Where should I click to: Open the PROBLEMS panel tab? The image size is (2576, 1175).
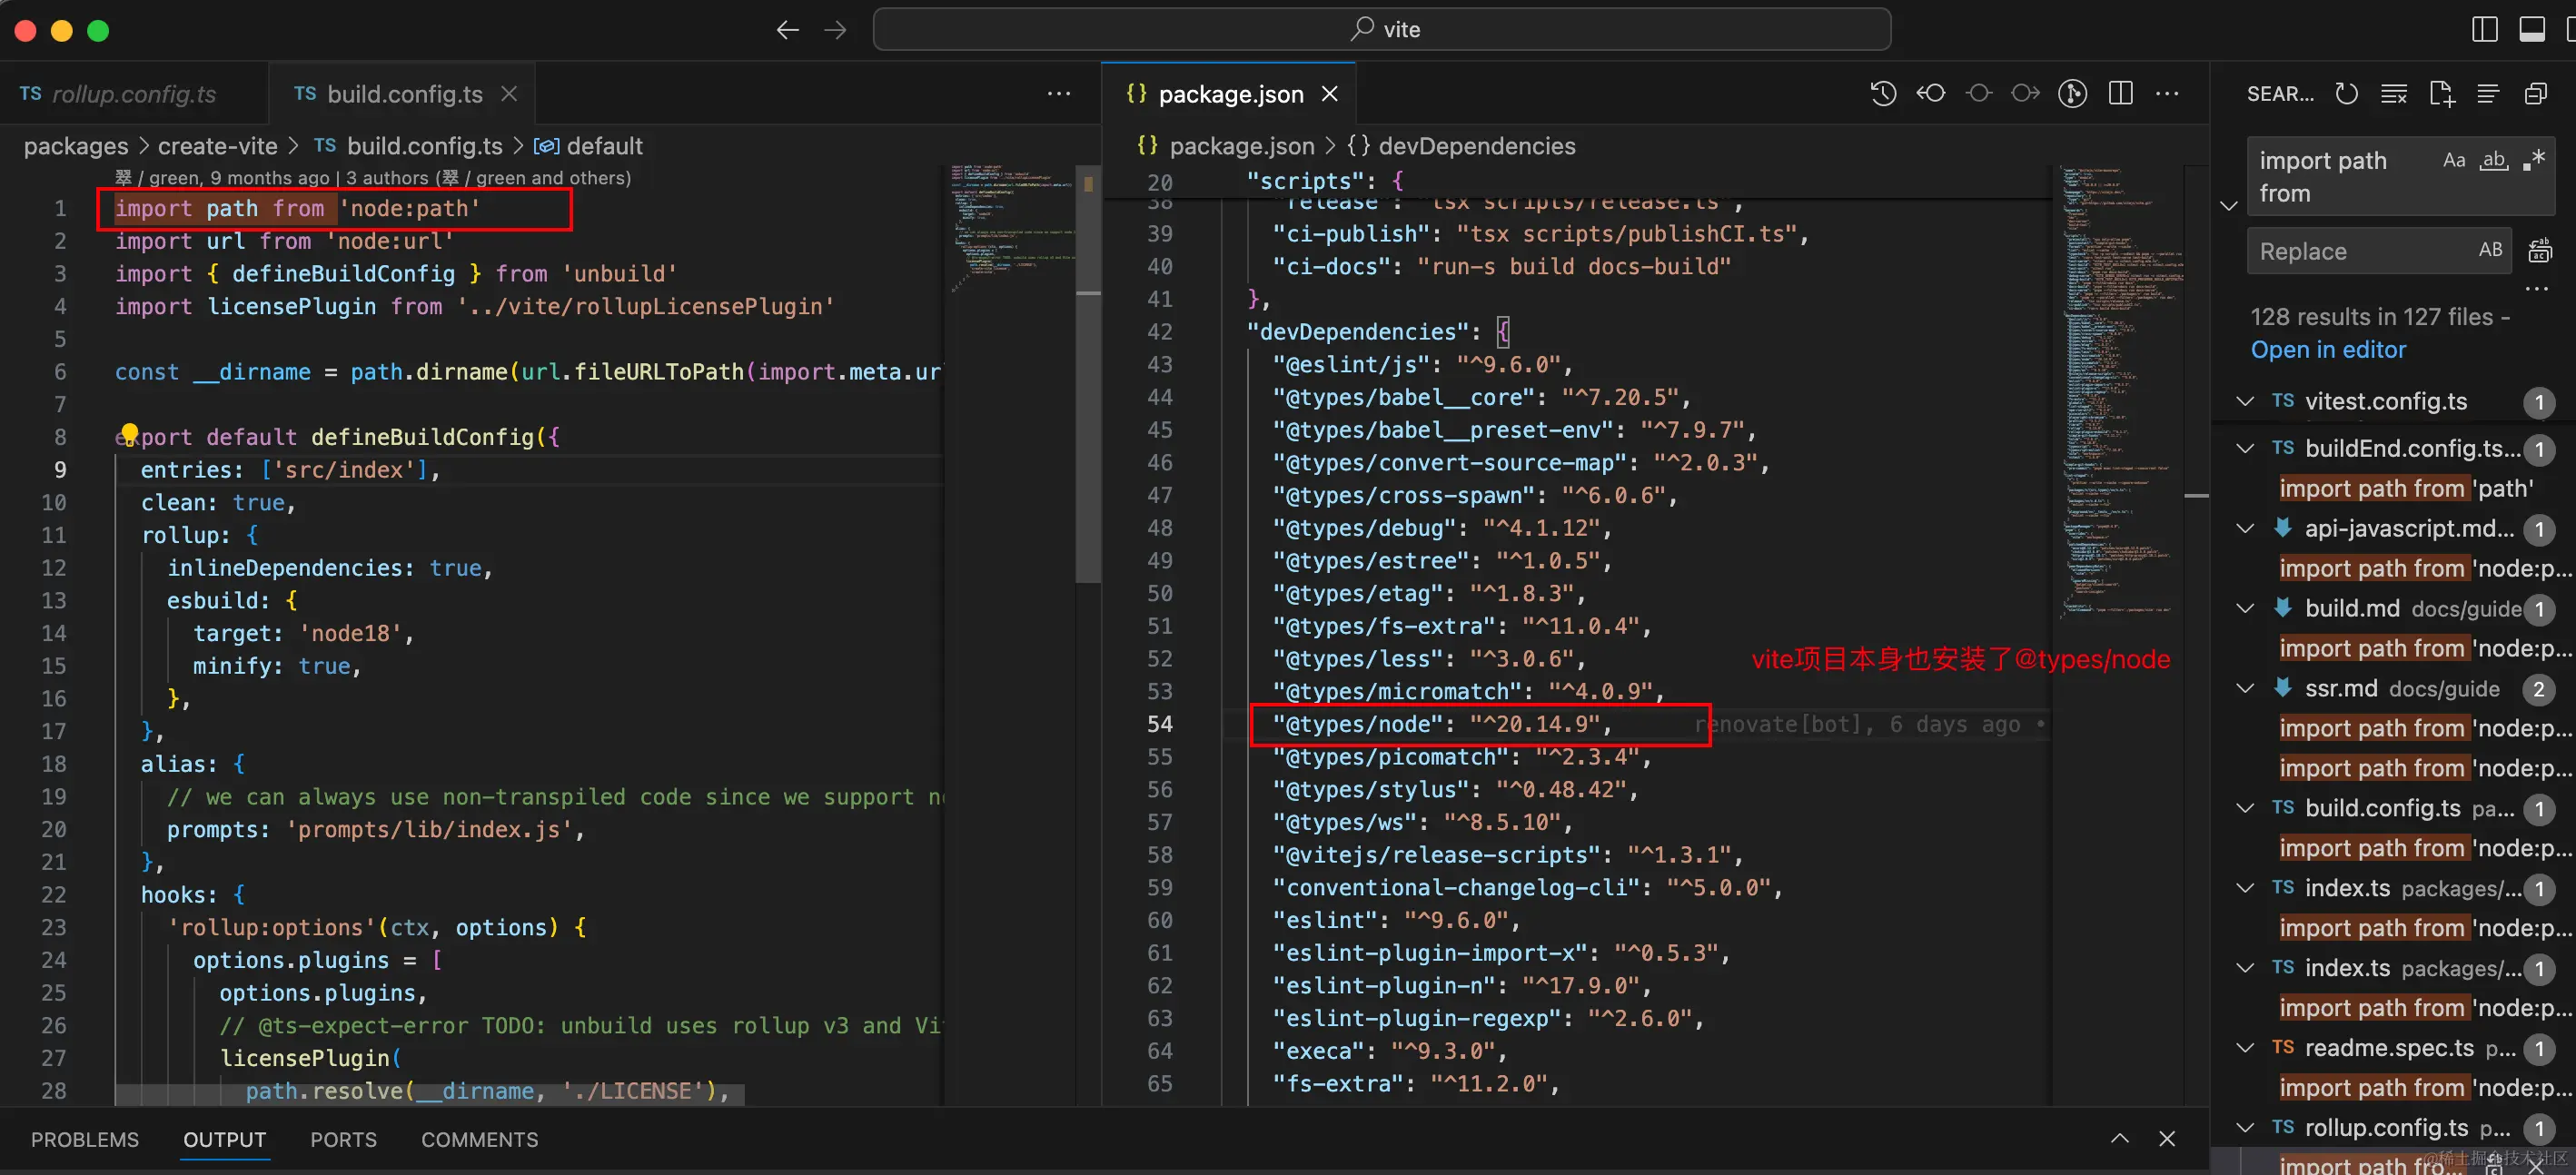click(85, 1139)
